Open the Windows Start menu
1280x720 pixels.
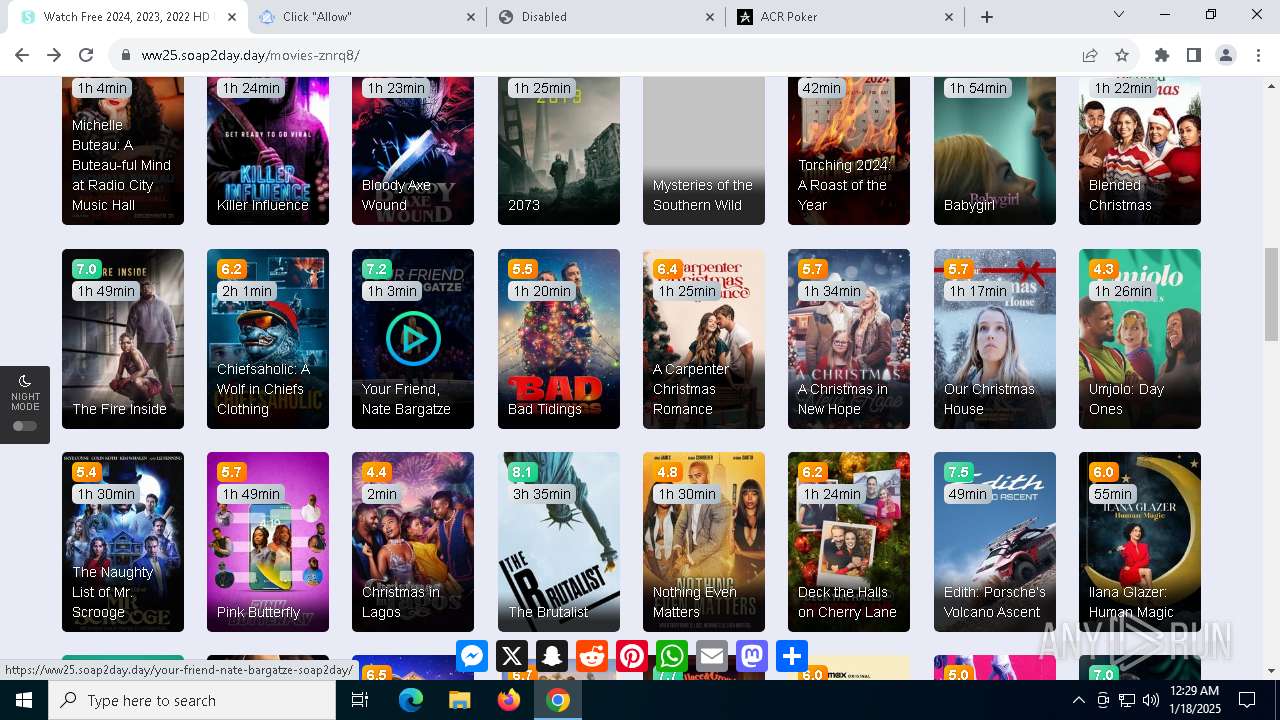click(x=24, y=700)
